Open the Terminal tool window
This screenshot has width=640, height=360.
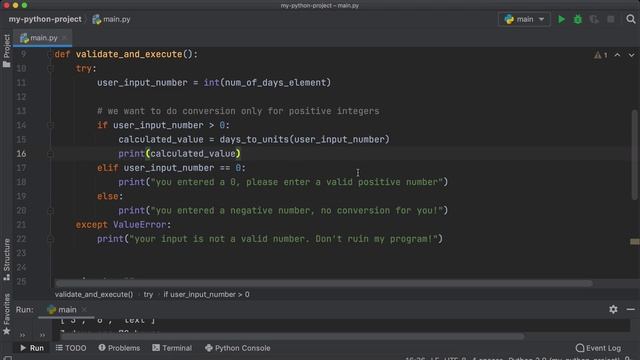(x=172, y=348)
